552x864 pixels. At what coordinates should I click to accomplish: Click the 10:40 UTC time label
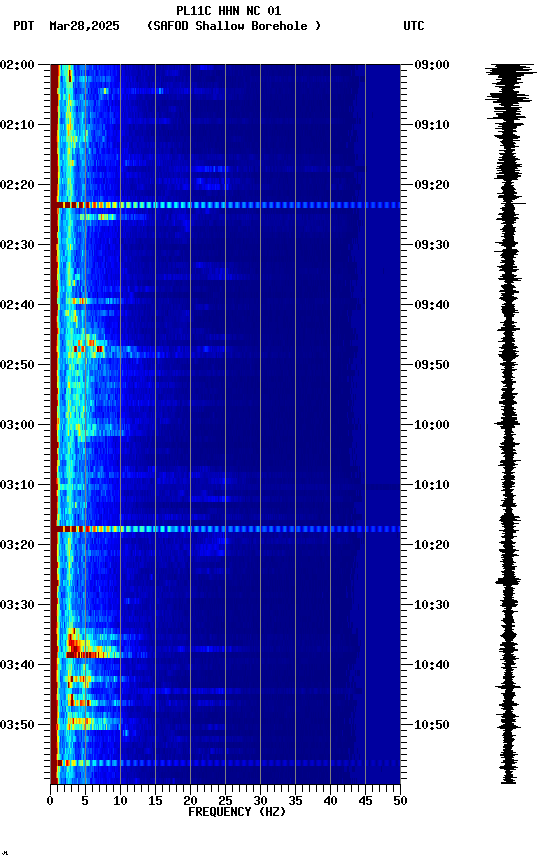pos(432,665)
